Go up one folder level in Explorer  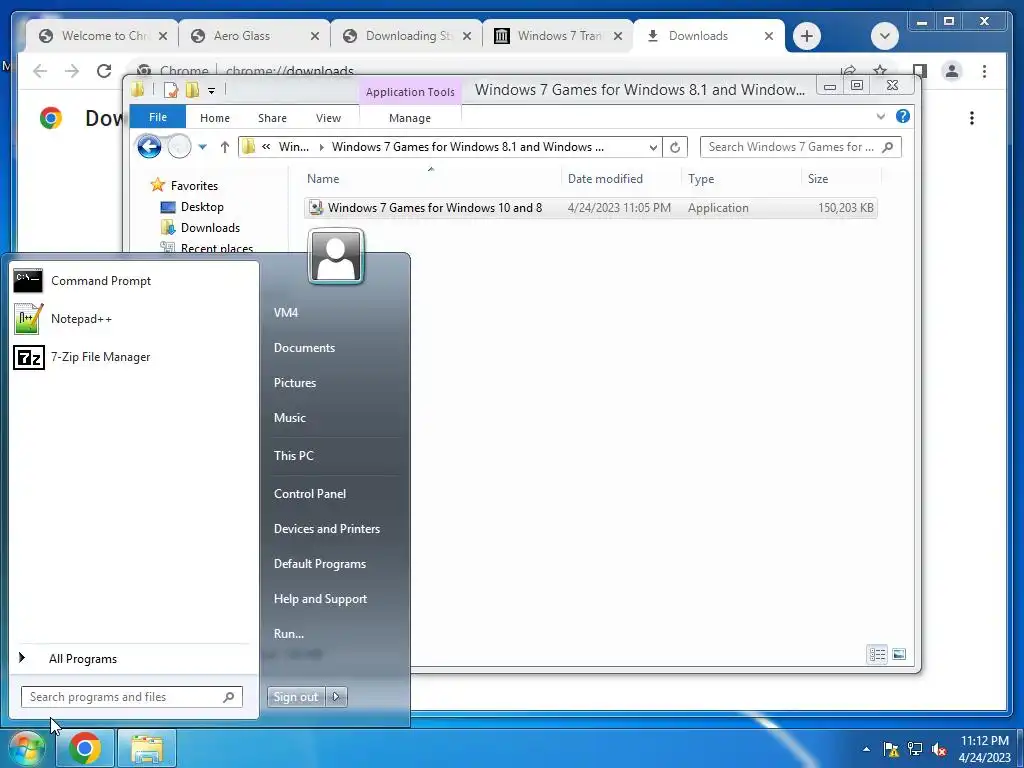(225, 147)
